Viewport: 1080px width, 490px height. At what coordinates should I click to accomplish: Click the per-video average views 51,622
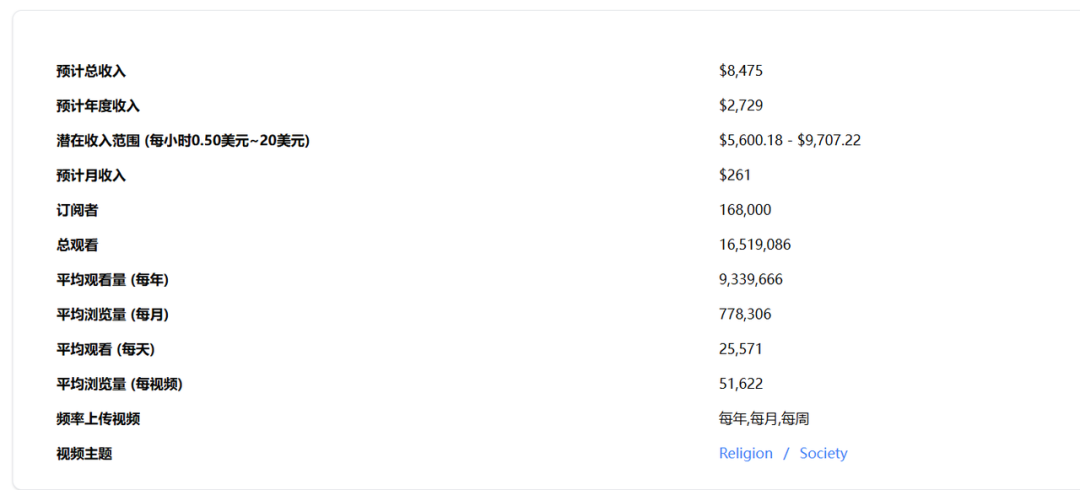point(741,384)
